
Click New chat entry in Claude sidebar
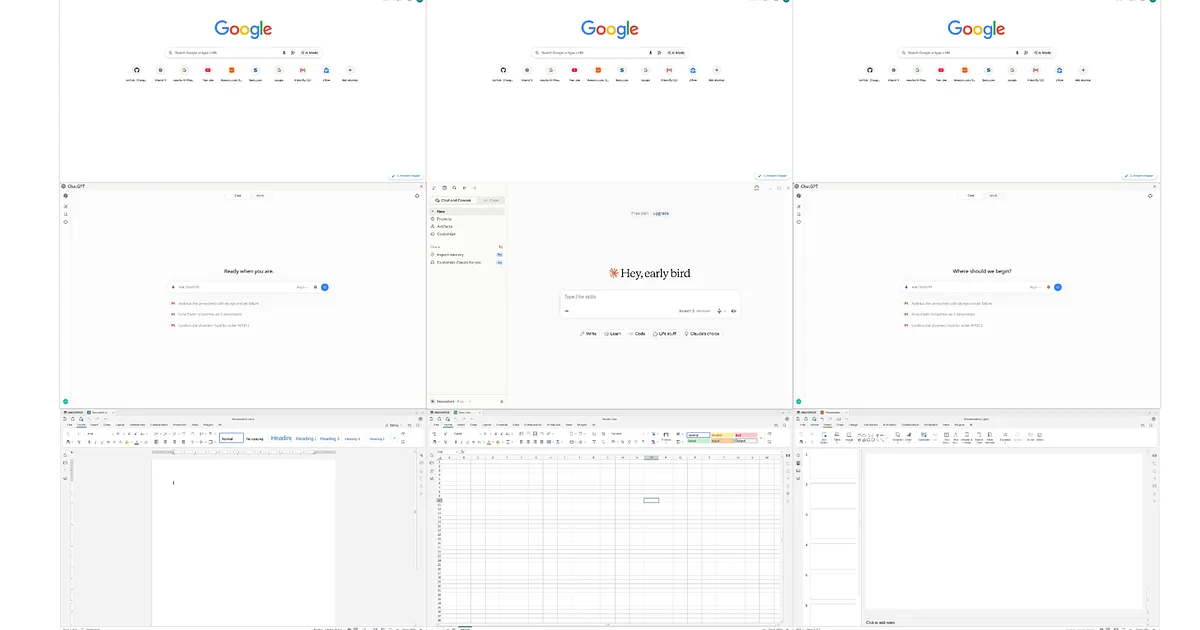(467, 211)
